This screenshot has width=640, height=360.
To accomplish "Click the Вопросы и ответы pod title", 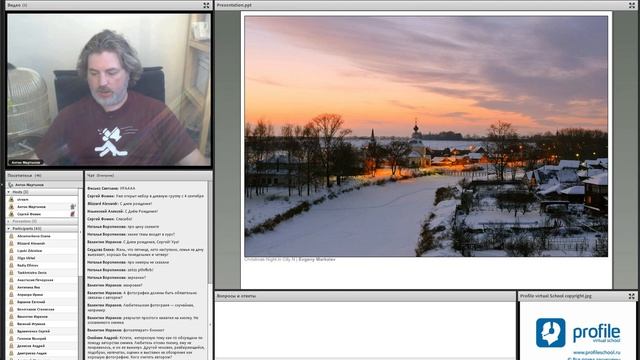I will (236, 296).
